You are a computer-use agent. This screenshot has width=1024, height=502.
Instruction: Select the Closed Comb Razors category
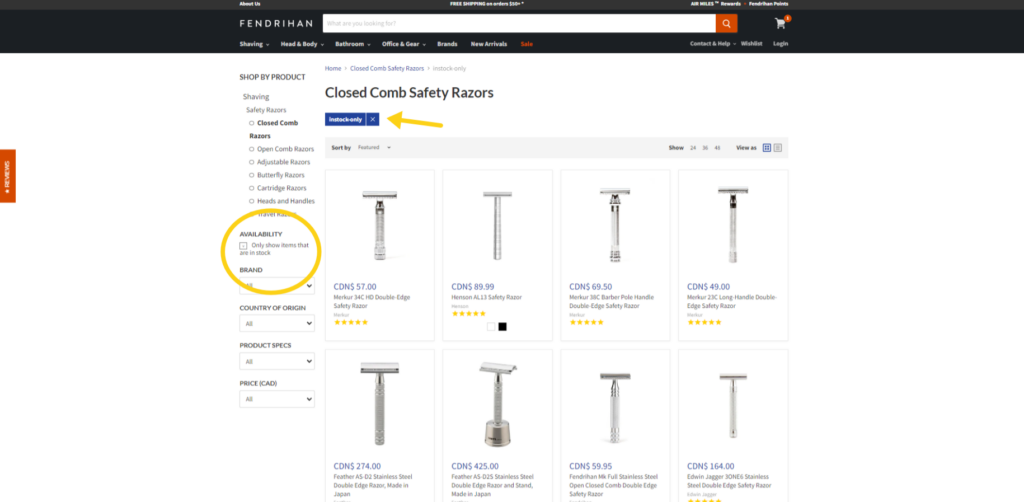(273, 129)
